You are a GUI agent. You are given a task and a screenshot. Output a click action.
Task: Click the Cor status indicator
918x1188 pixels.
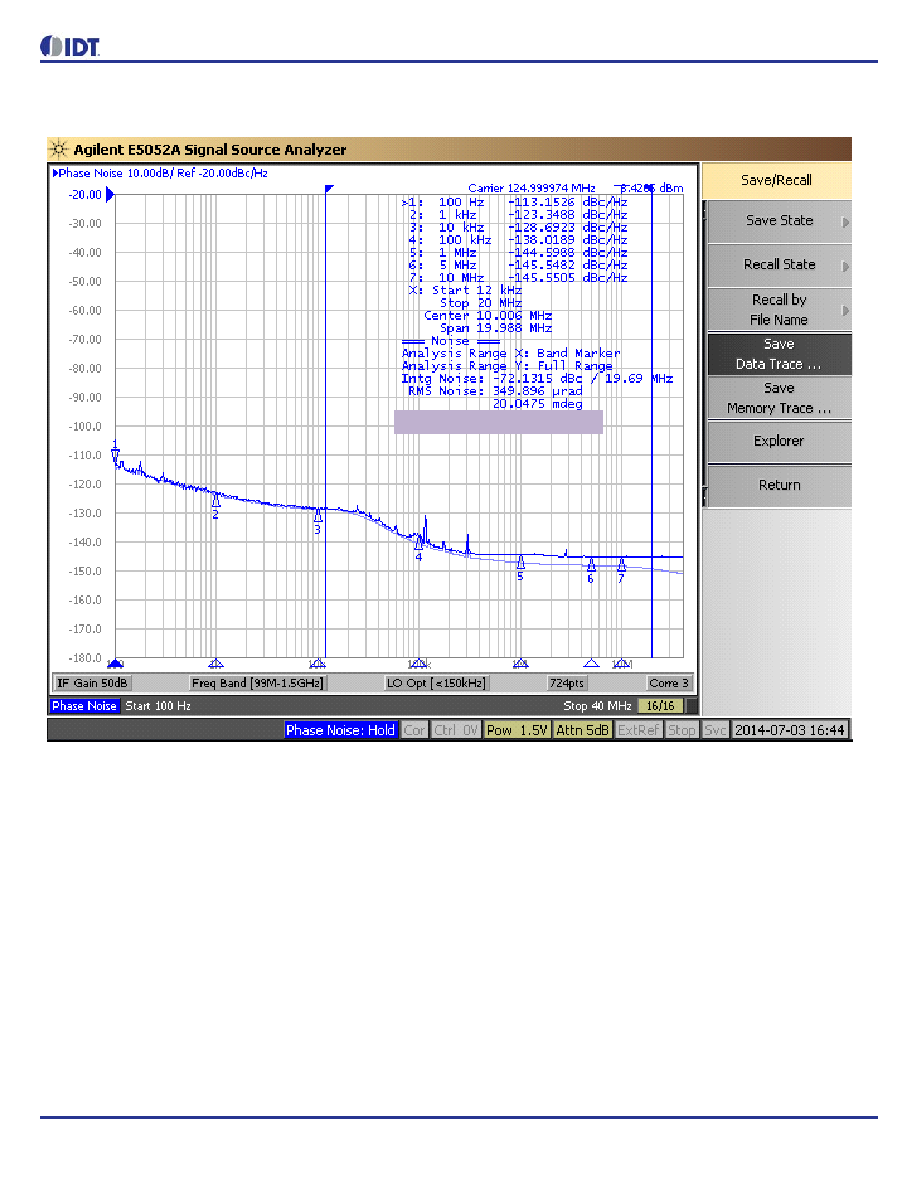(x=414, y=730)
